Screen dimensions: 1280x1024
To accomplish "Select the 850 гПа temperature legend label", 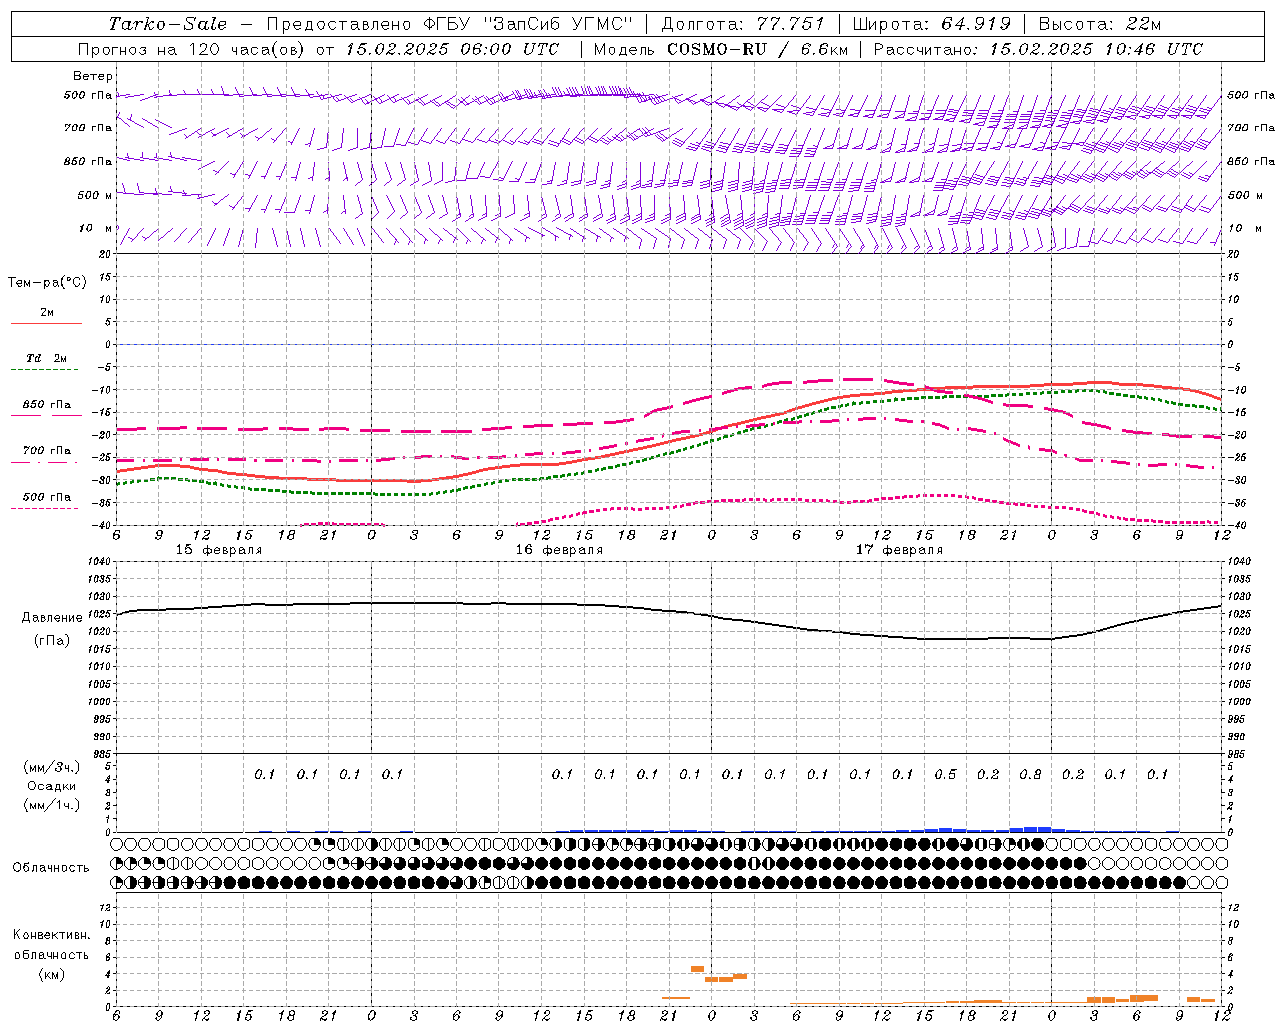I will pyautogui.click(x=47, y=405).
